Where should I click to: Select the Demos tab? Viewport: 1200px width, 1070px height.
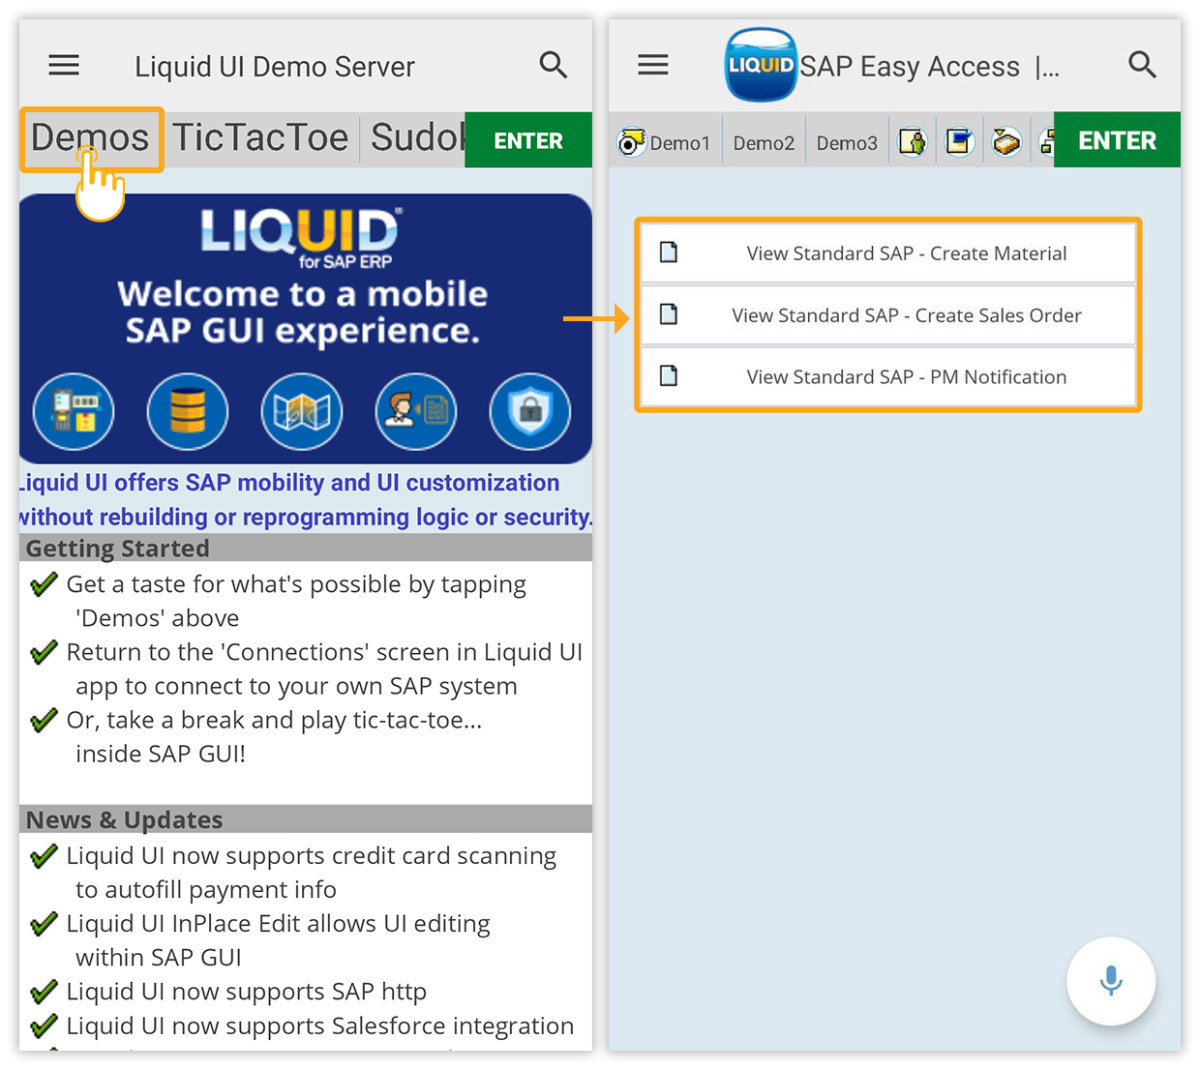point(90,138)
